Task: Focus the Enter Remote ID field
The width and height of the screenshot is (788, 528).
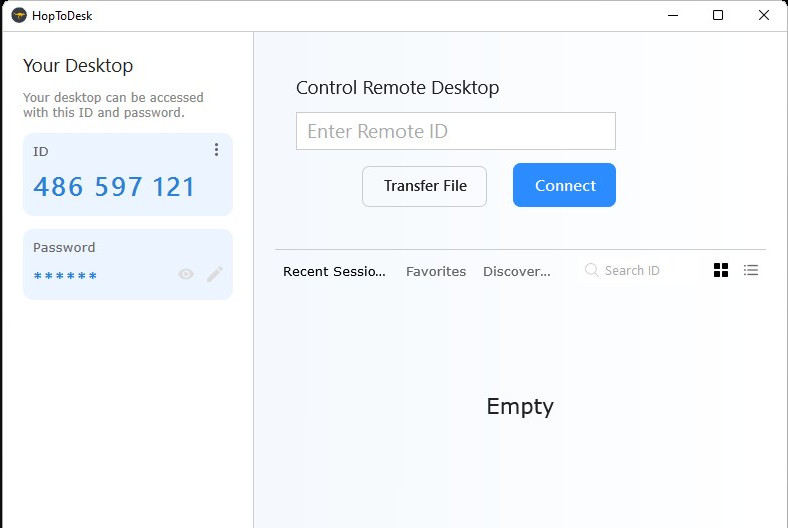Action: (456, 131)
